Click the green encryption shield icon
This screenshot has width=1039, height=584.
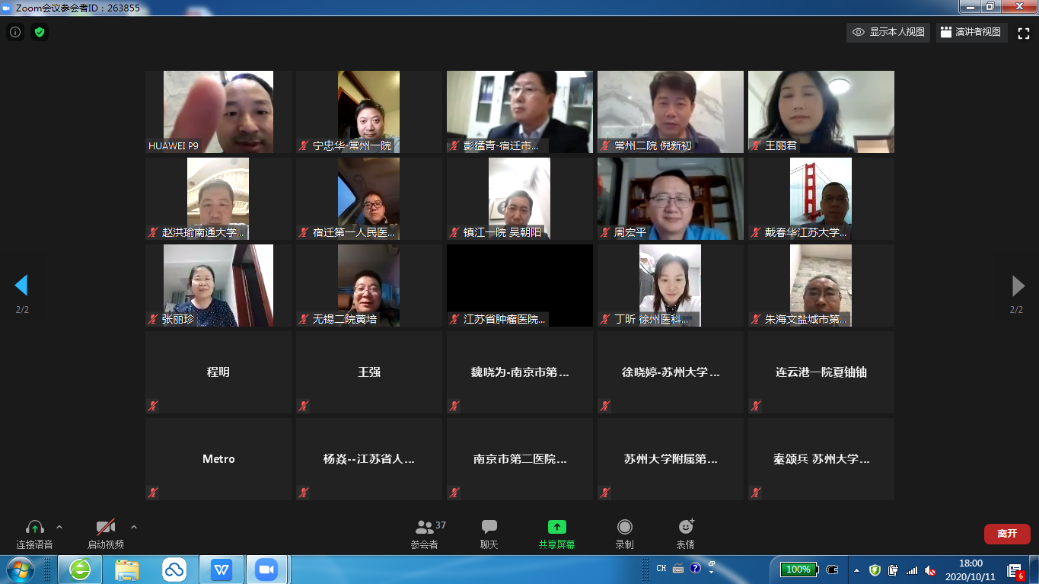click(40, 32)
